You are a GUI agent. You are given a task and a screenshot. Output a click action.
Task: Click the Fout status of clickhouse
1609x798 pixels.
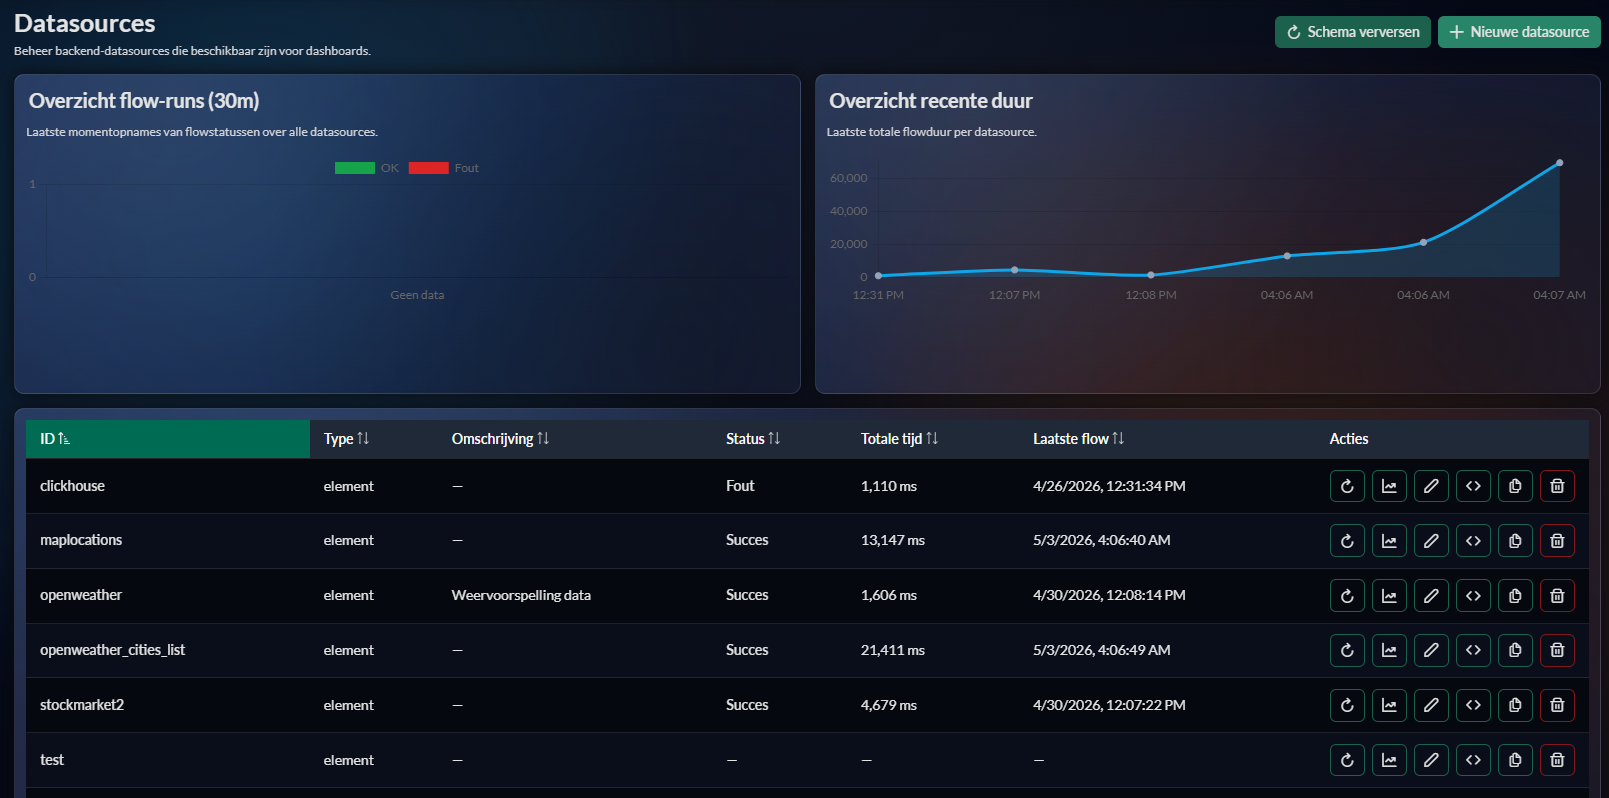click(x=740, y=486)
